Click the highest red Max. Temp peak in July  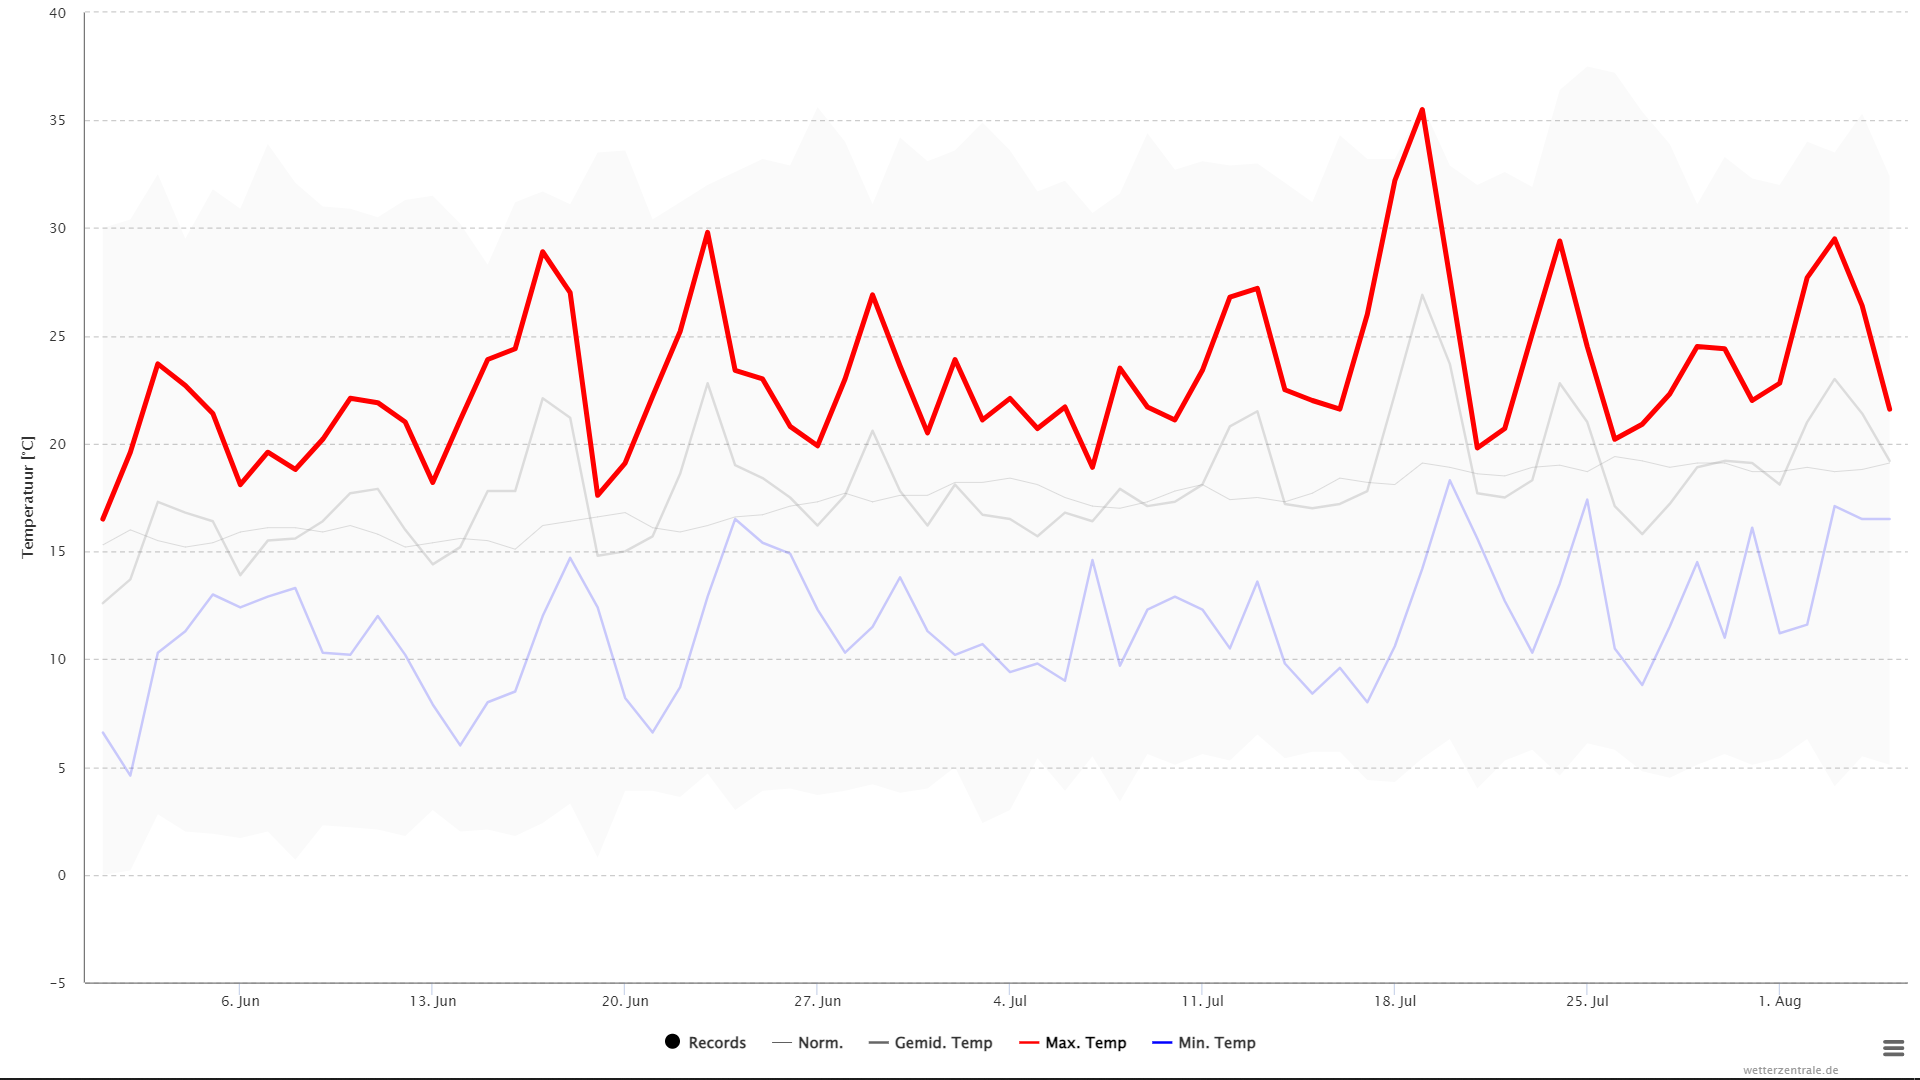(x=1422, y=110)
